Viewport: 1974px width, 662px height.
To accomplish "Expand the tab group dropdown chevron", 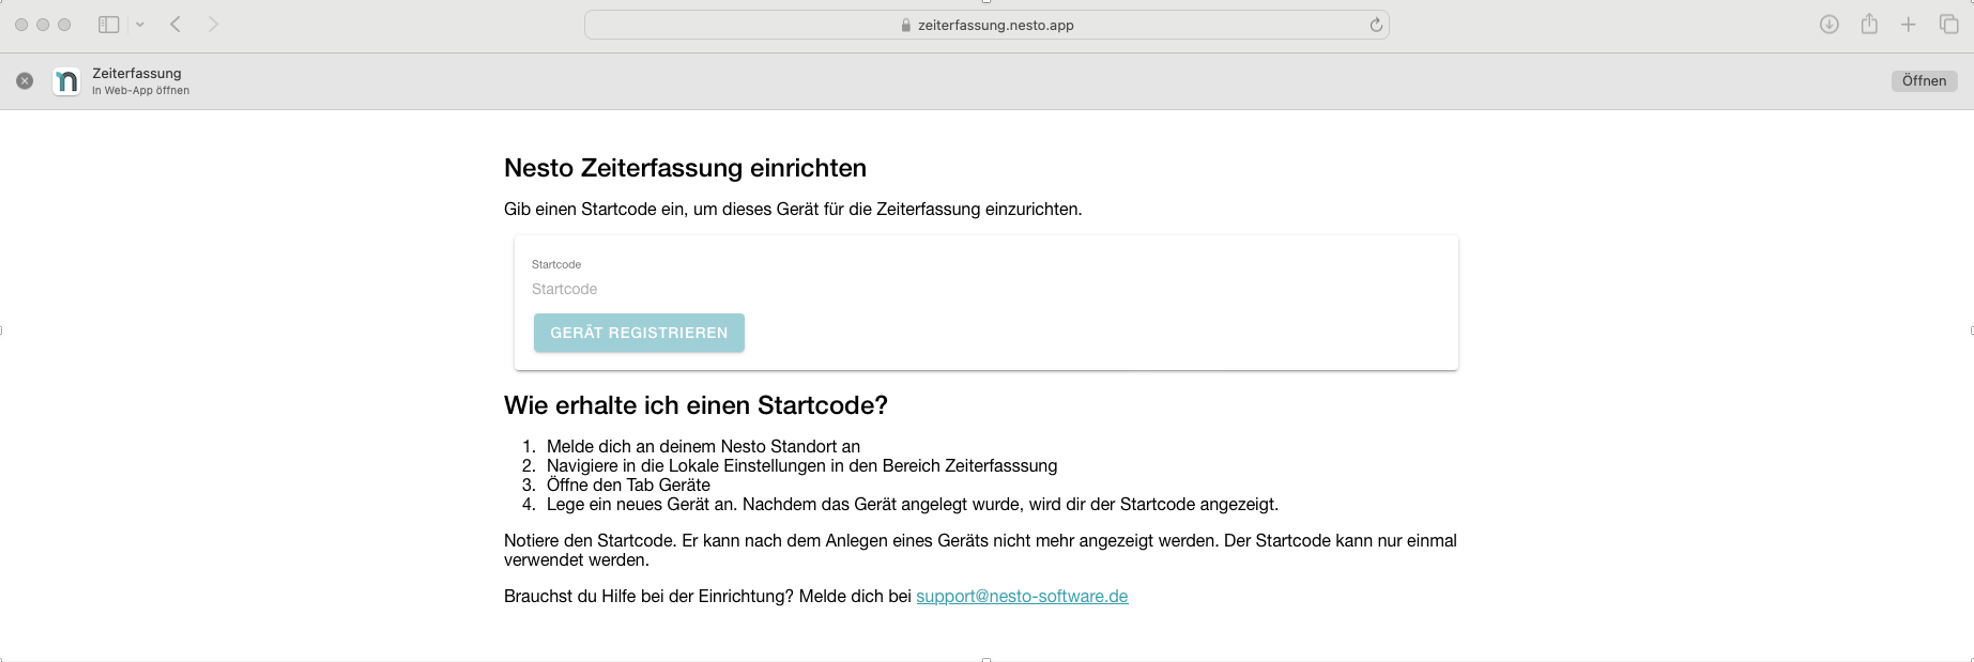I will coord(140,25).
